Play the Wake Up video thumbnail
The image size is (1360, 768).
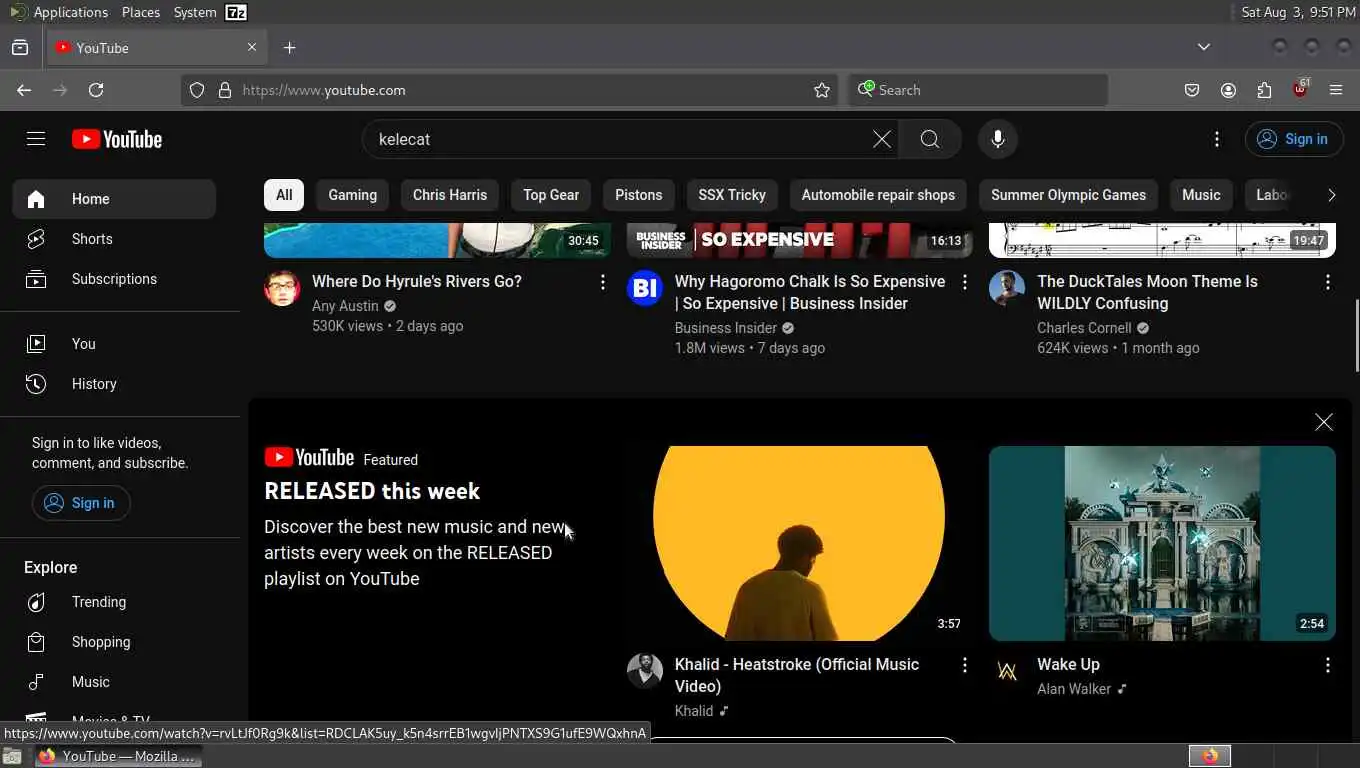[x=1162, y=543]
